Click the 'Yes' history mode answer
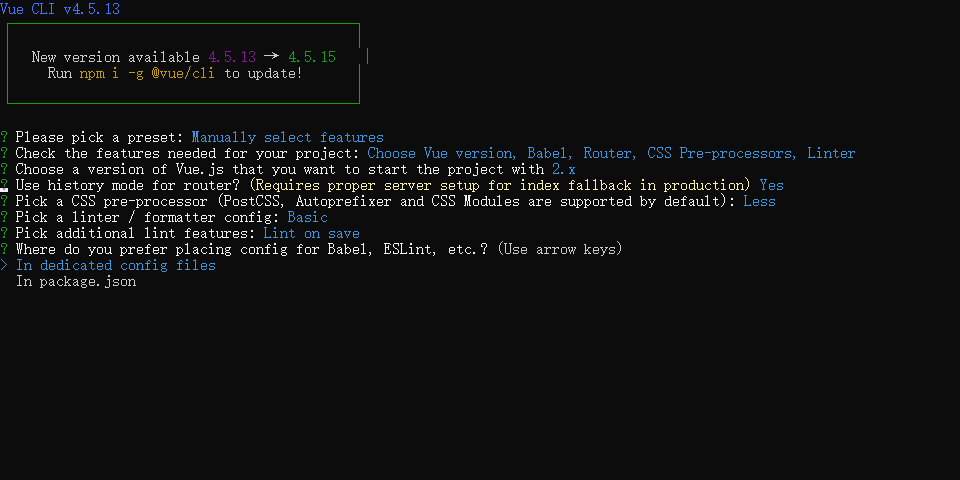Image resolution: width=960 pixels, height=480 pixels. coord(771,186)
